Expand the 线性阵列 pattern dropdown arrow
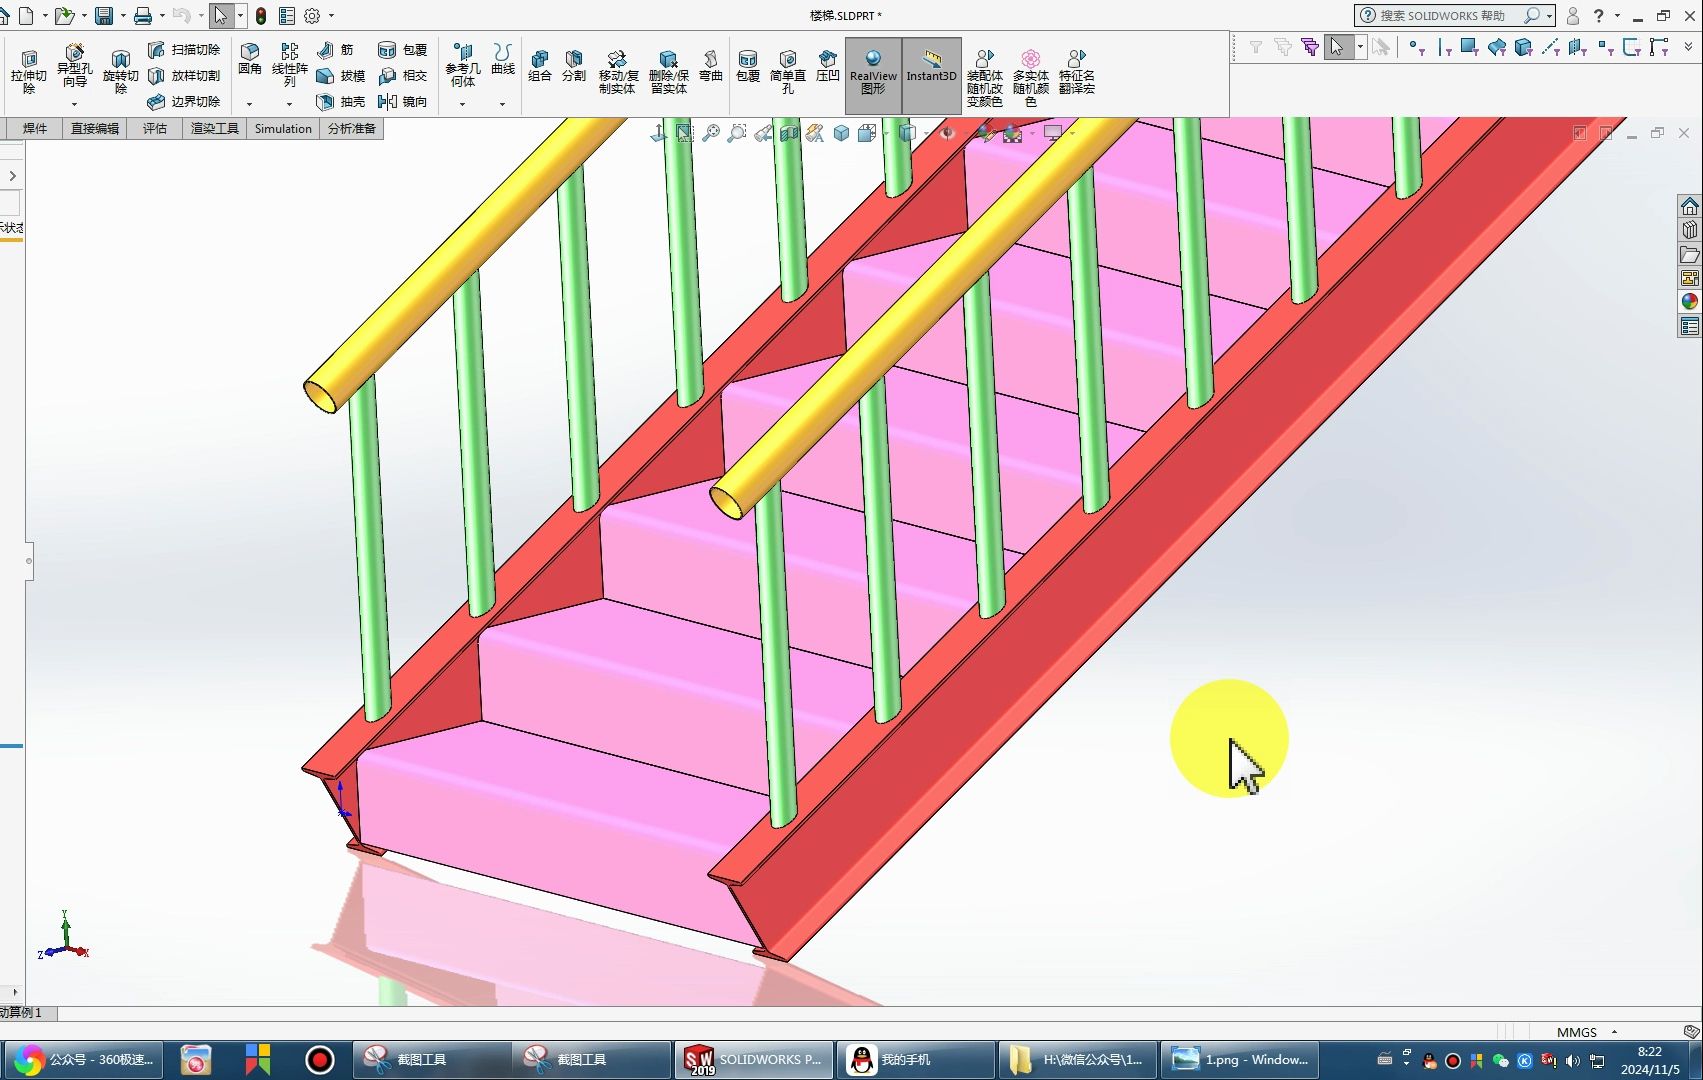 (289, 104)
